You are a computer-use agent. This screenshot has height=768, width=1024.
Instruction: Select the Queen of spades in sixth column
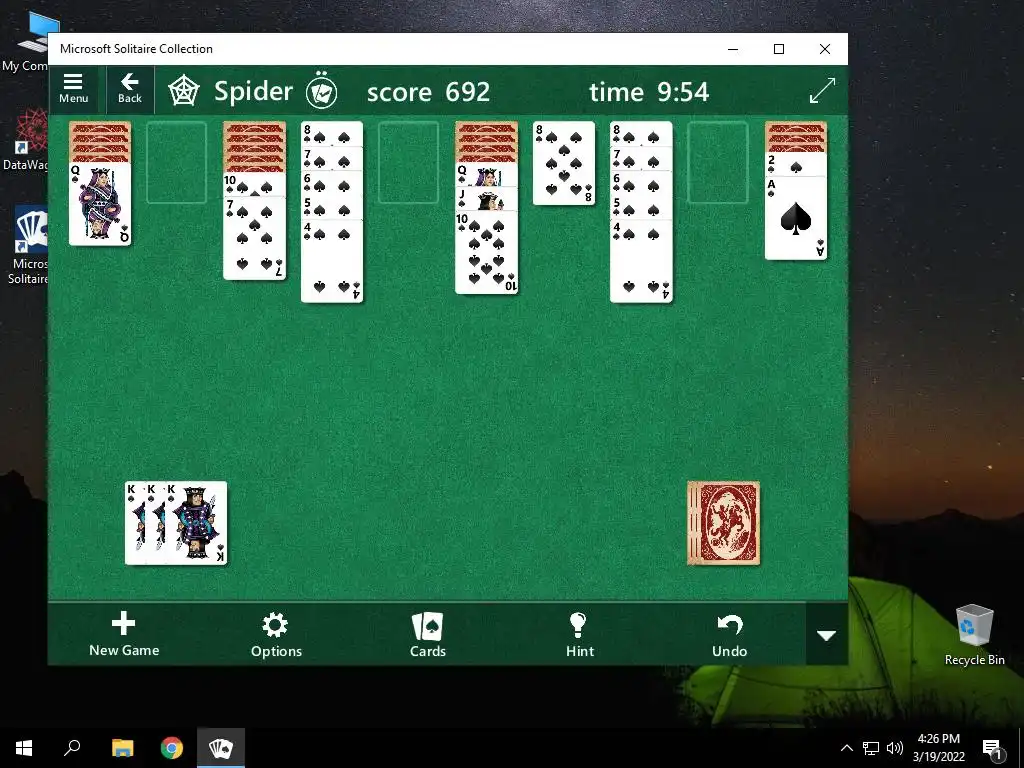click(x=487, y=174)
